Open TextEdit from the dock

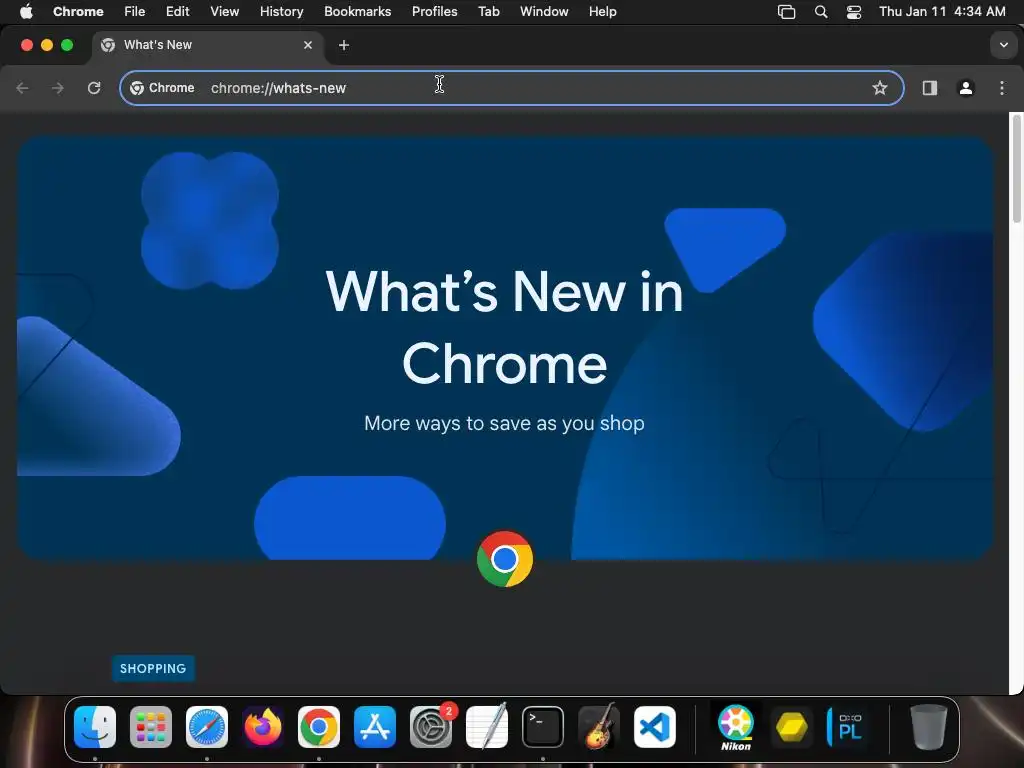point(487,727)
